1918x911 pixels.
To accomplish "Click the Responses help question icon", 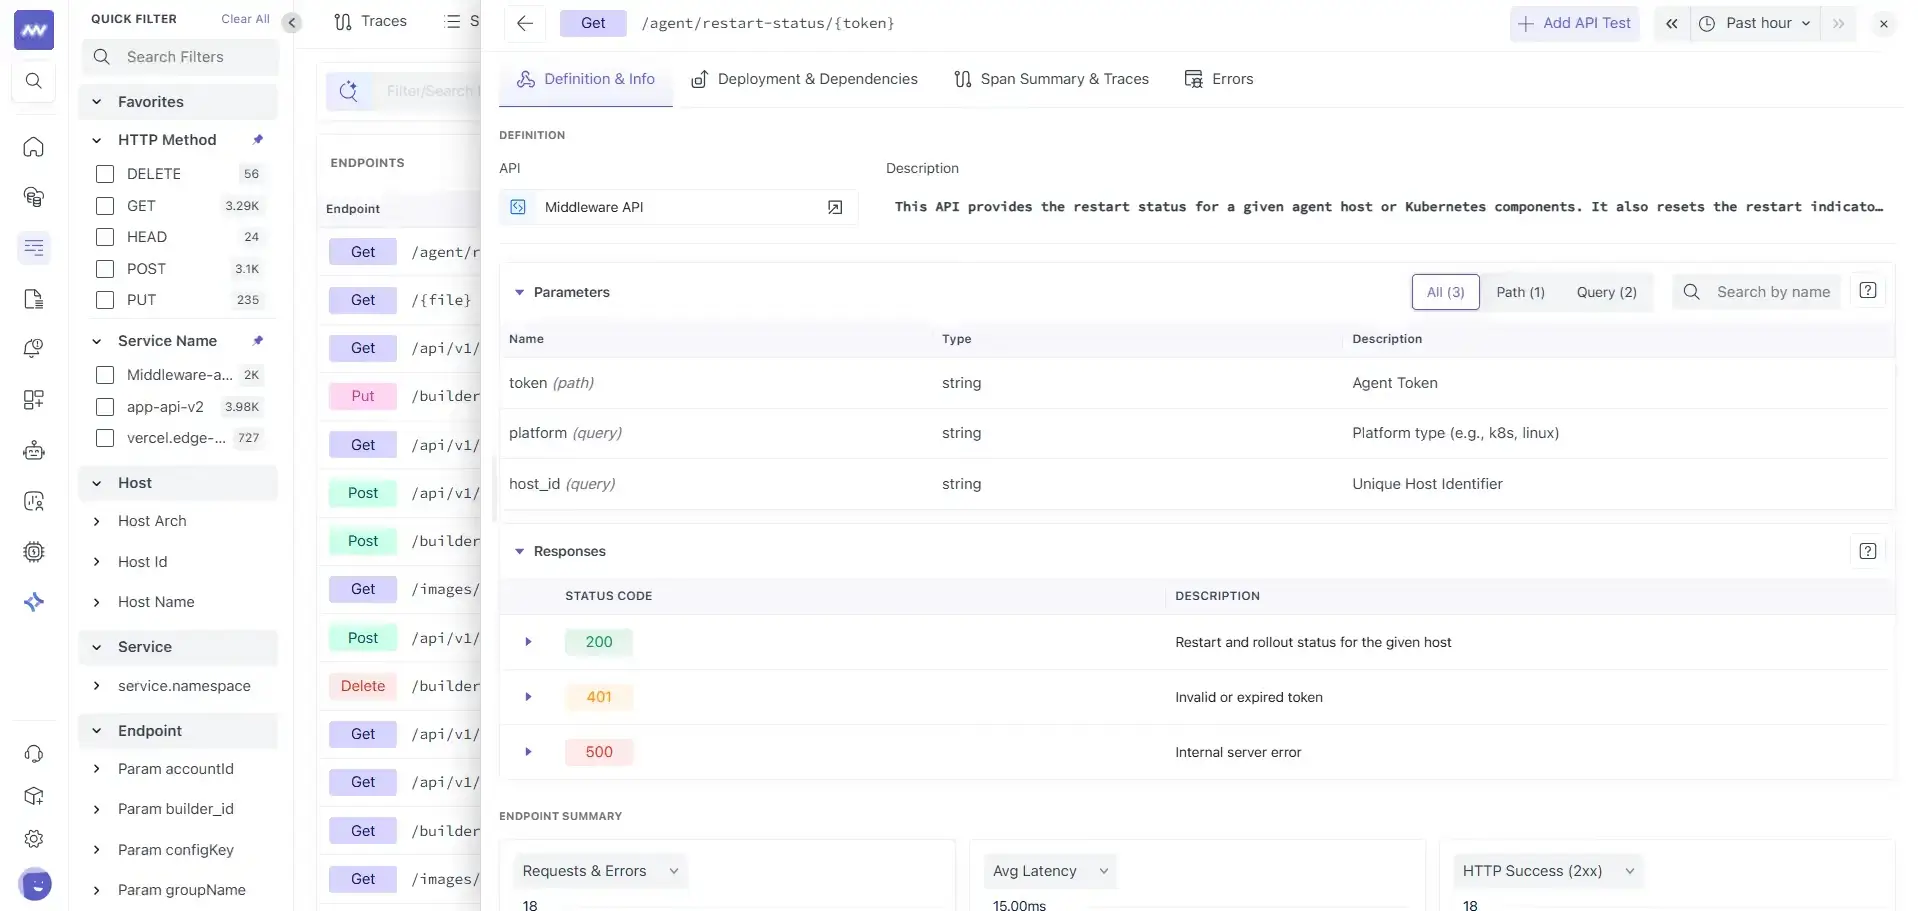I will click(x=1867, y=551).
